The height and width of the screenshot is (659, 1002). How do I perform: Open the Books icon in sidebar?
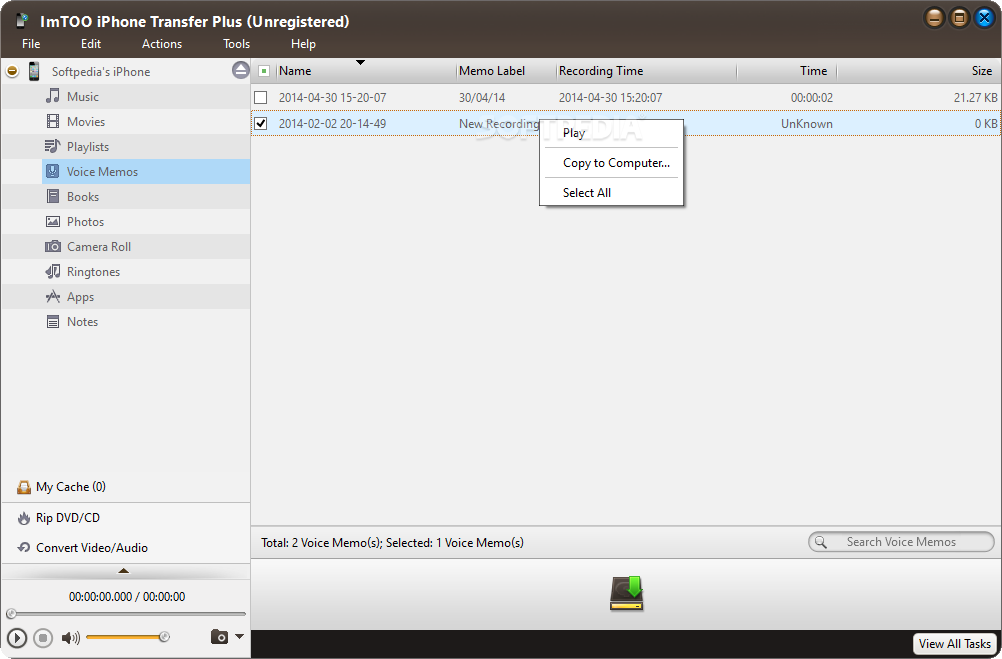click(x=53, y=196)
